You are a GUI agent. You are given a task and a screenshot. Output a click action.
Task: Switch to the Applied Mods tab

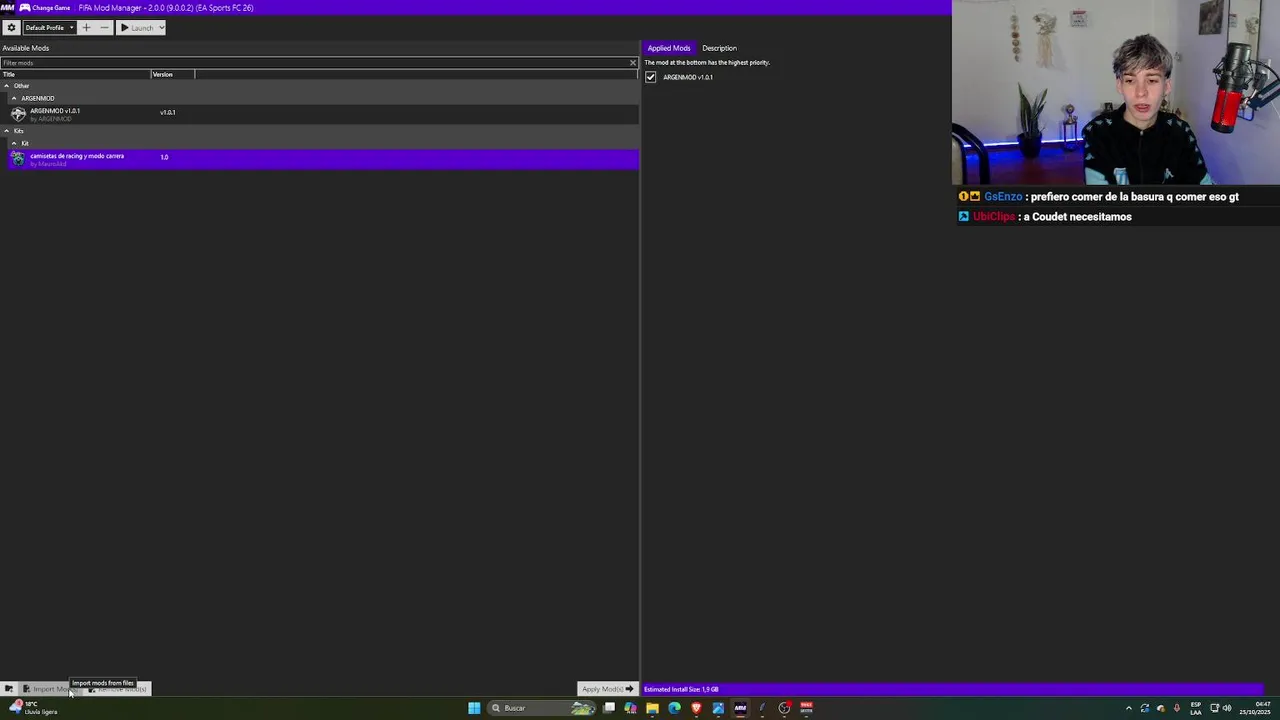click(668, 48)
